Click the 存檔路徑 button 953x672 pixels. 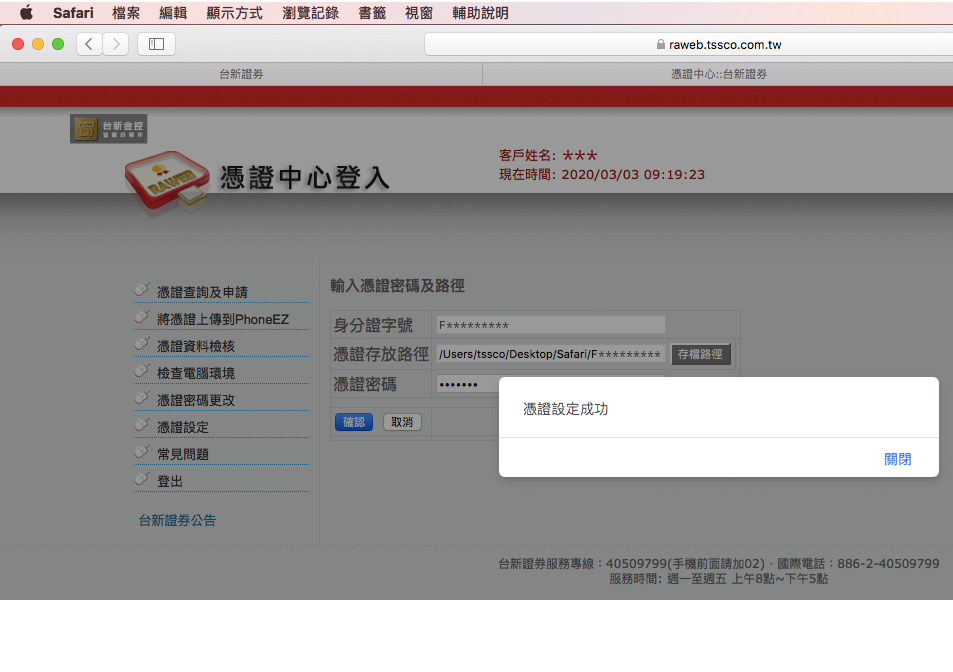pos(700,354)
